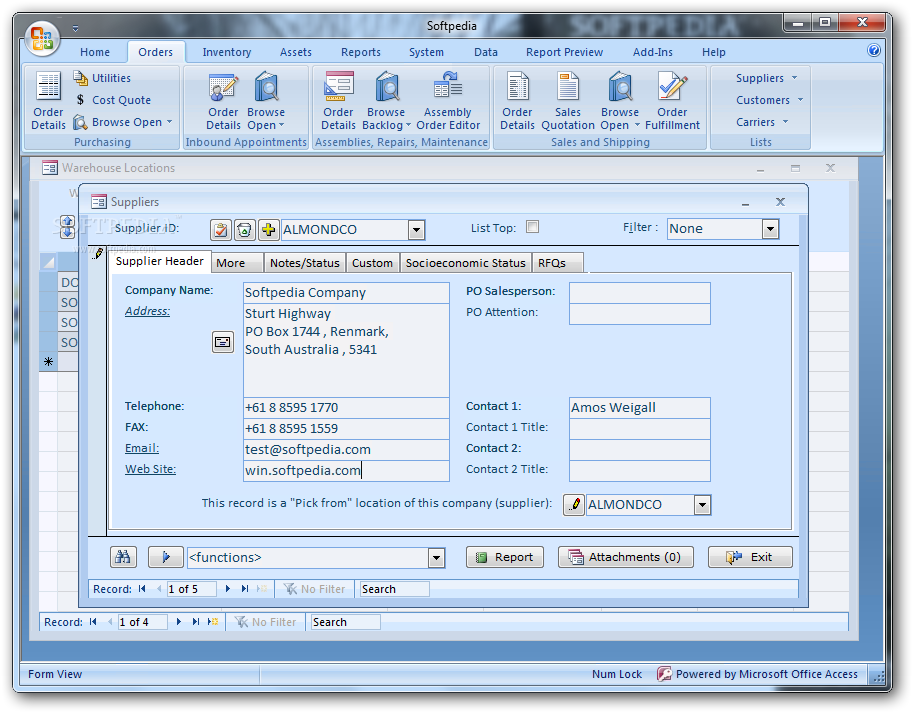Open Cost Quote tool
The height and width of the screenshot is (713, 913).
[x=114, y=100]
